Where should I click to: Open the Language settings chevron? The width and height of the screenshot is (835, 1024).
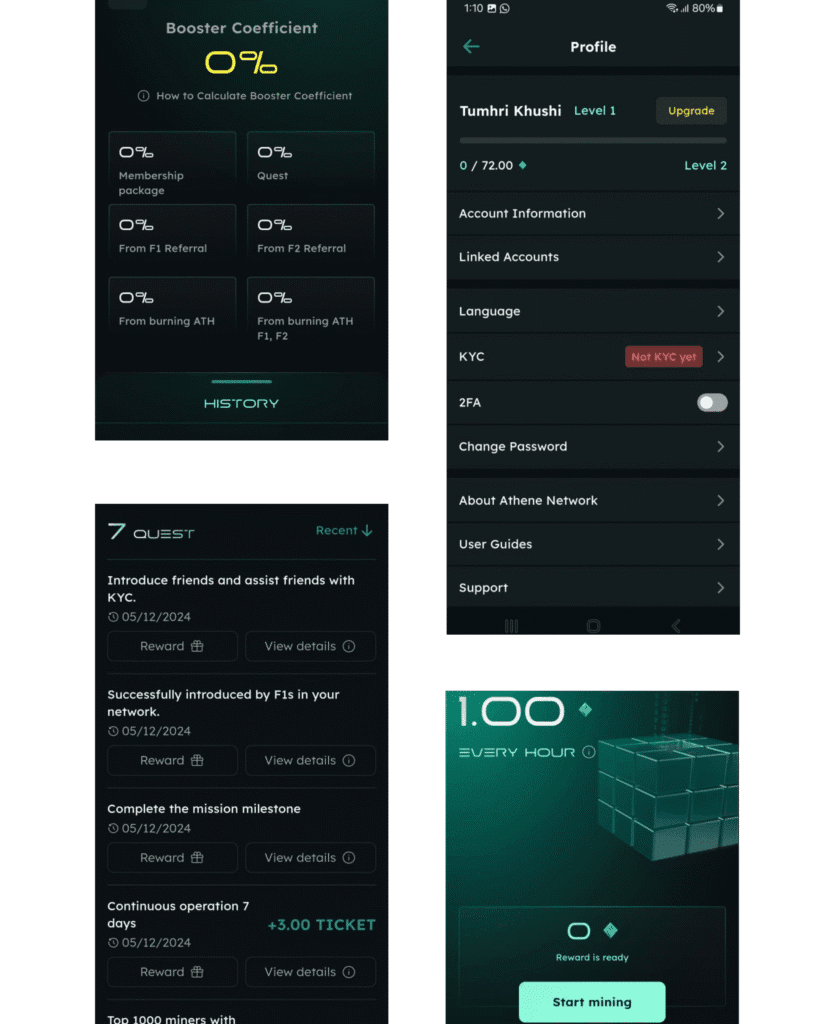pos(719,311)
